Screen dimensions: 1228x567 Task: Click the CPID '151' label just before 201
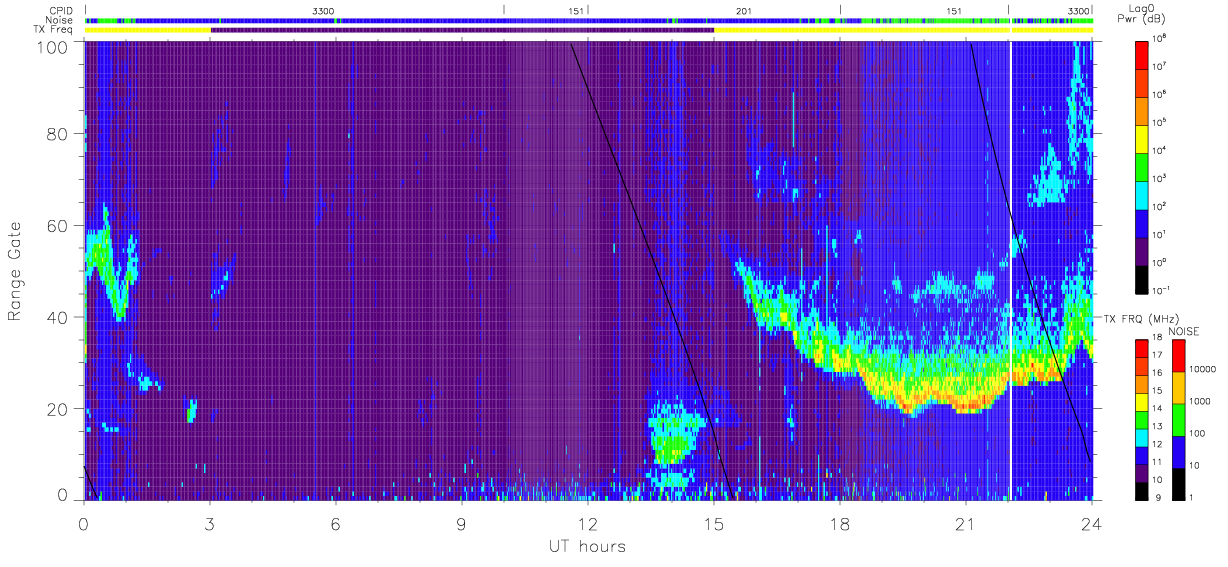[576, 10]
